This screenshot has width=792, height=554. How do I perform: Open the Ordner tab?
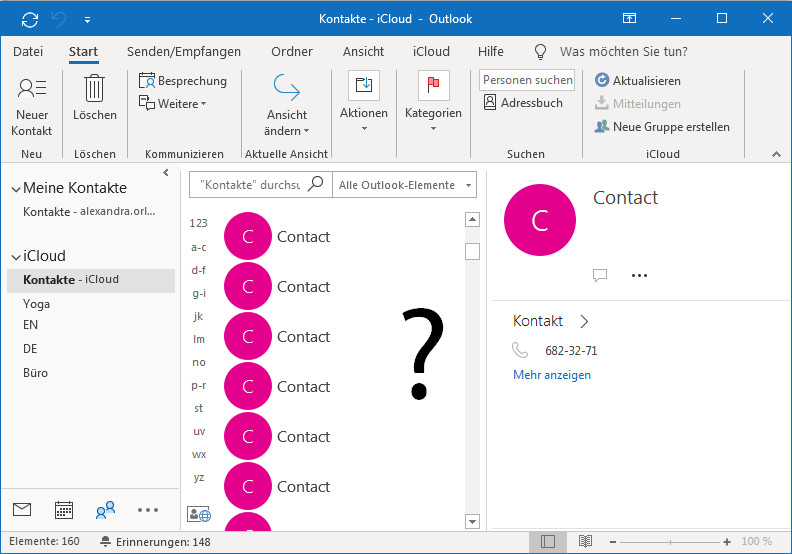point(292,52)
